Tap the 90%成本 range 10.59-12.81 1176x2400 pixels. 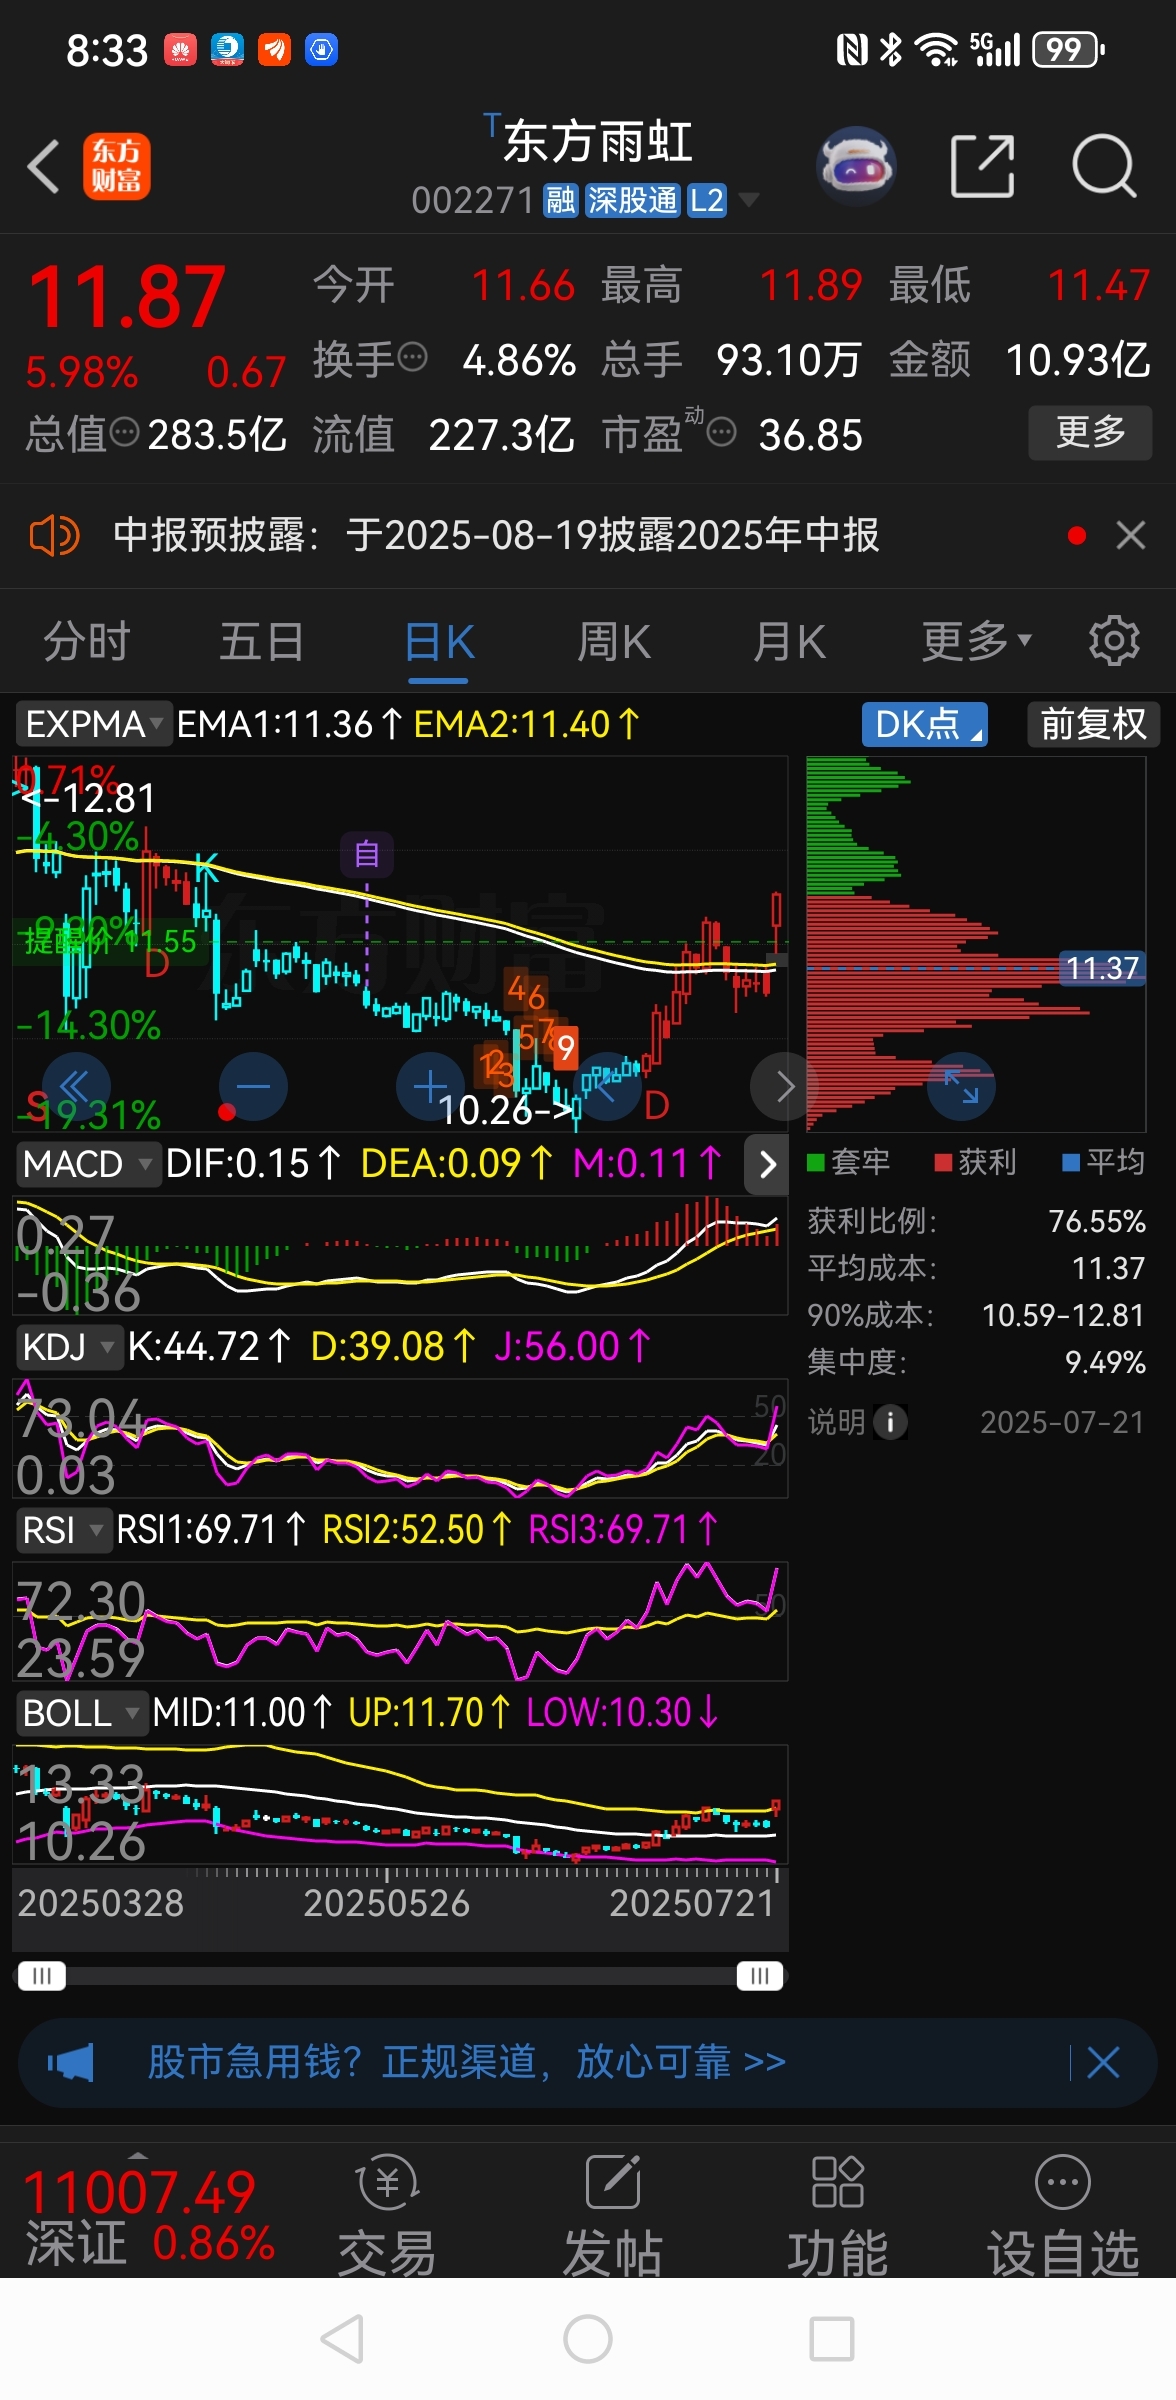pyautogui.click(x=1063, y=1315)
